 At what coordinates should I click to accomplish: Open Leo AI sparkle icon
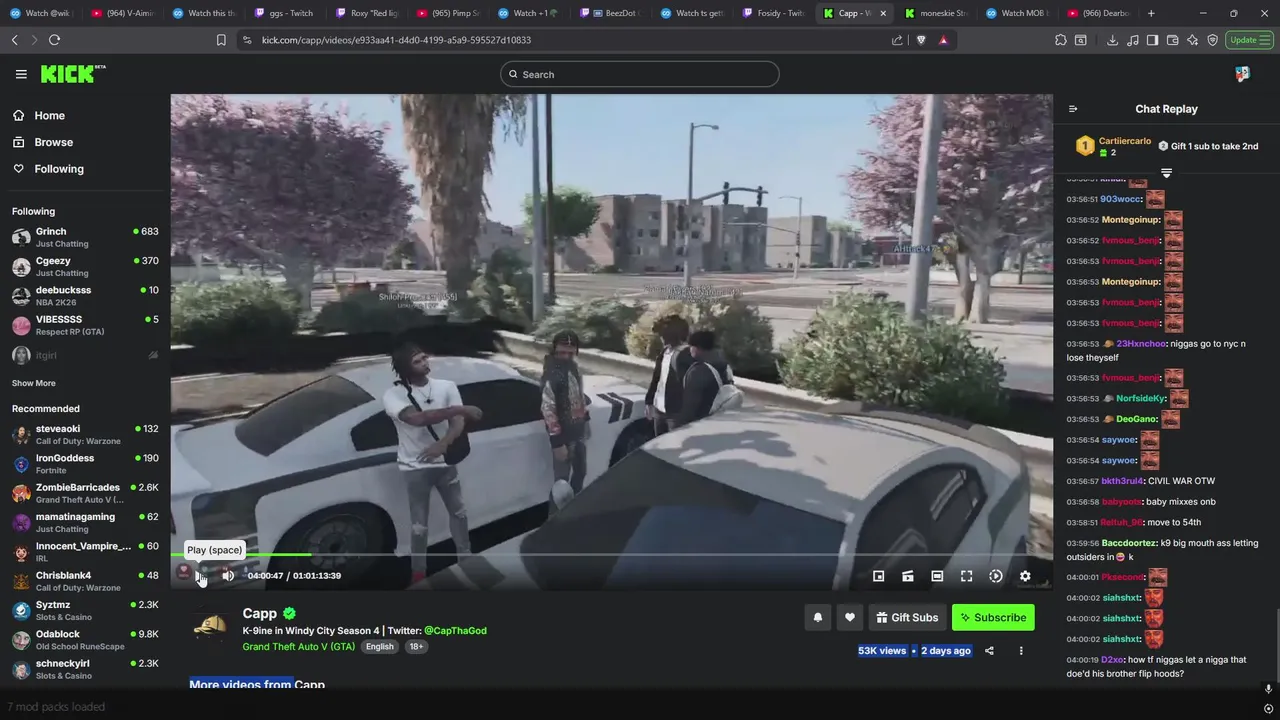1192,40
